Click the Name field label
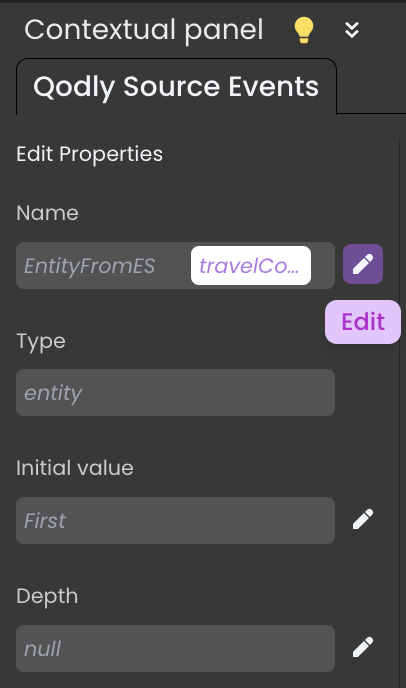 coord(47,213)
